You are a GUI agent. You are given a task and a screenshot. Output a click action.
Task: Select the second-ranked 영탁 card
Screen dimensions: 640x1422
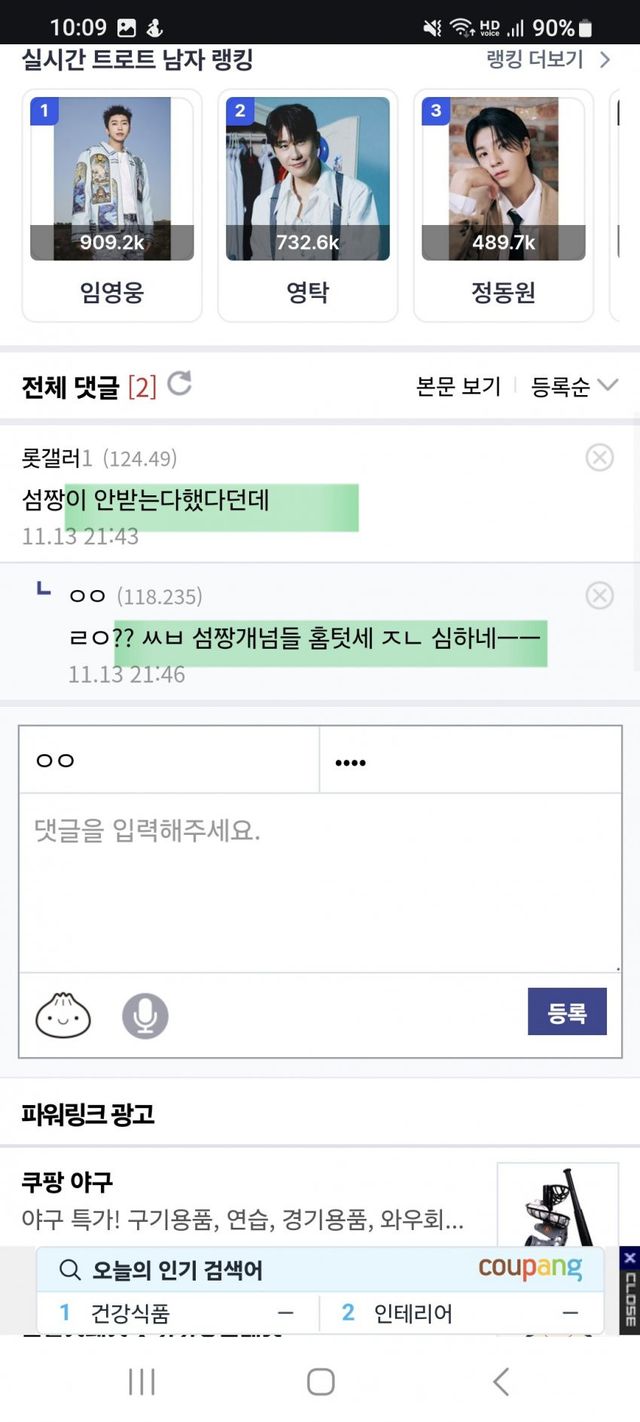pos(308,205)
